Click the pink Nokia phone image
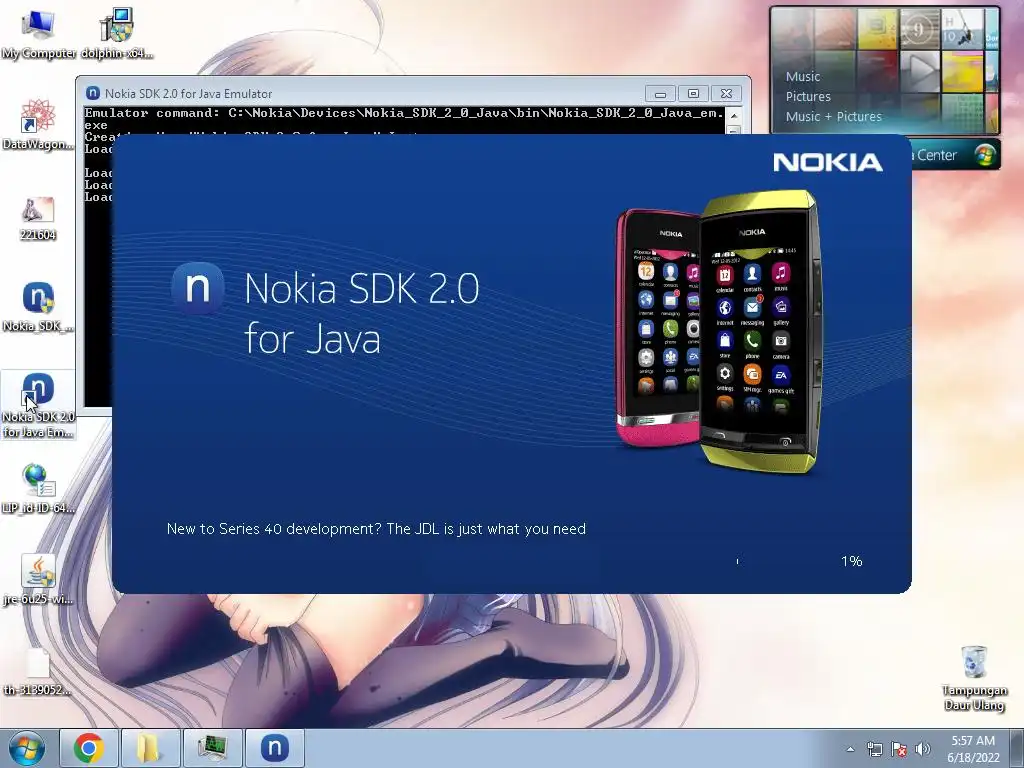The width and height of the screenshot is (1024, 768). 658,328
